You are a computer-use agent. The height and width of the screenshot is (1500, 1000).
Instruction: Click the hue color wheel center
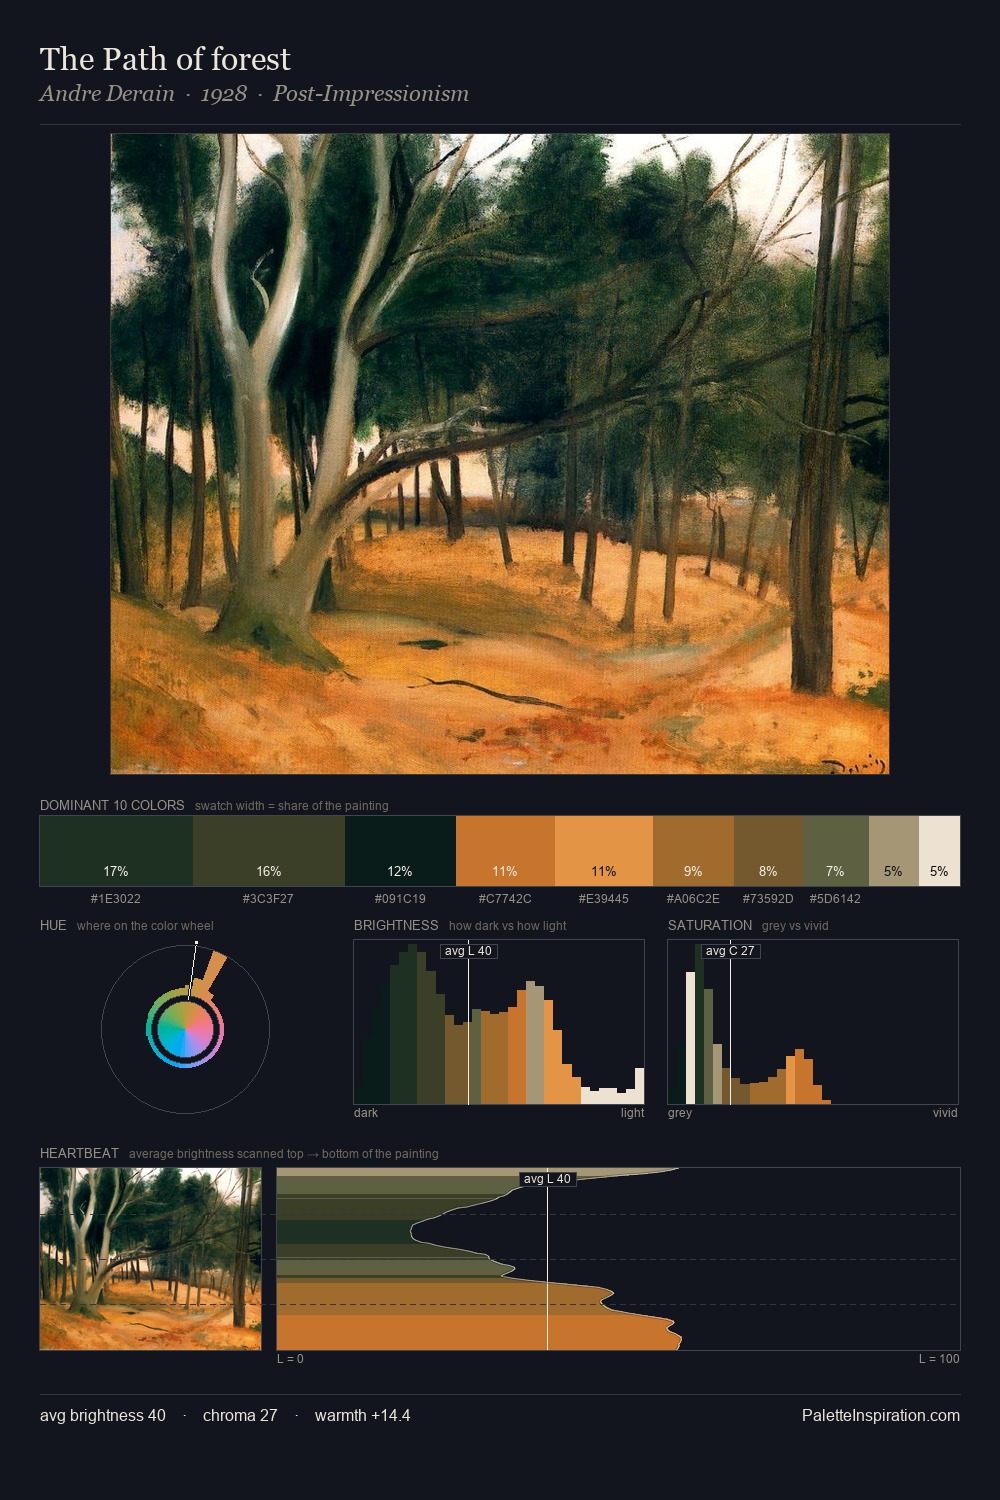[x=185, y=1029]
